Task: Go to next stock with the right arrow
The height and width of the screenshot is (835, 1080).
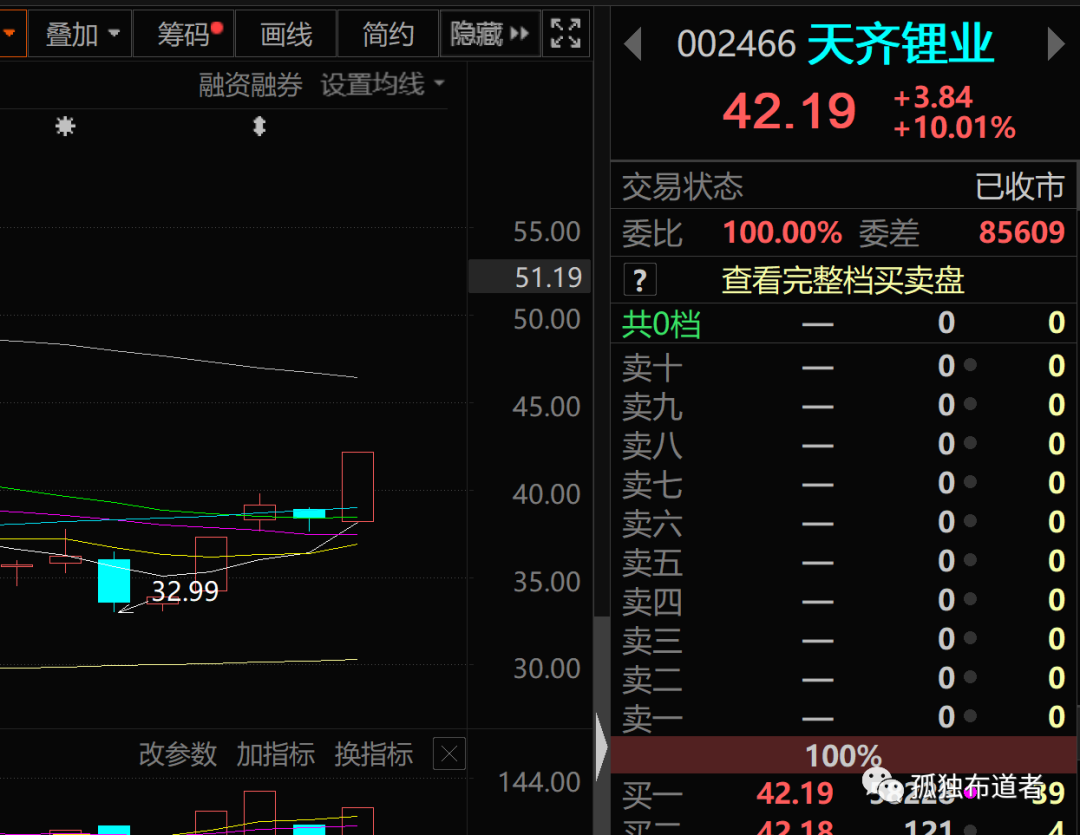Action: point(1055,44)
